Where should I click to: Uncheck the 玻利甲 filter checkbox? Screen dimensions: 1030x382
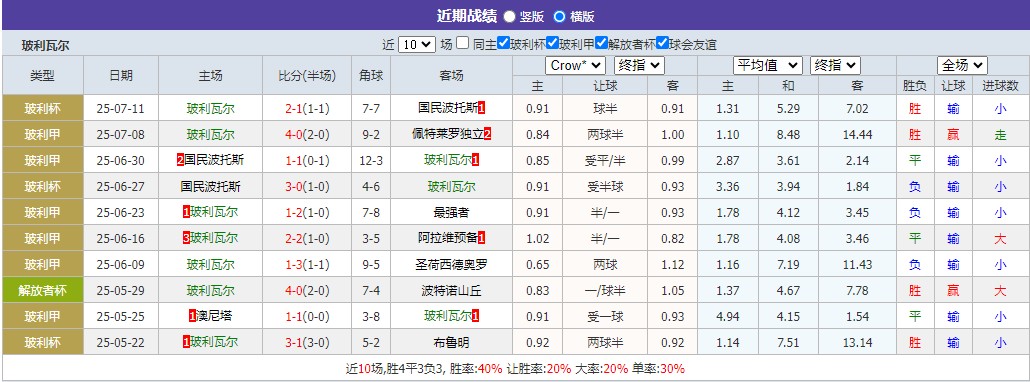click(x=552, y=43)
